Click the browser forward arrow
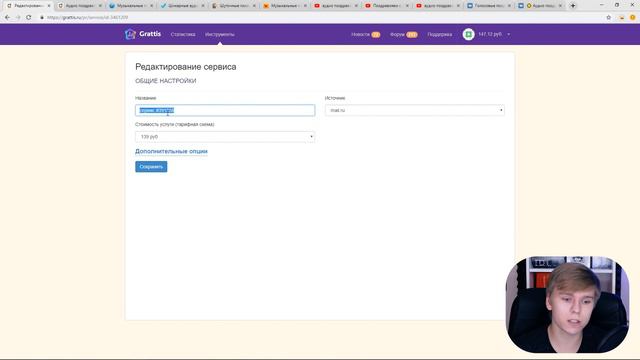The image size is (640, 360). [18, 18]
